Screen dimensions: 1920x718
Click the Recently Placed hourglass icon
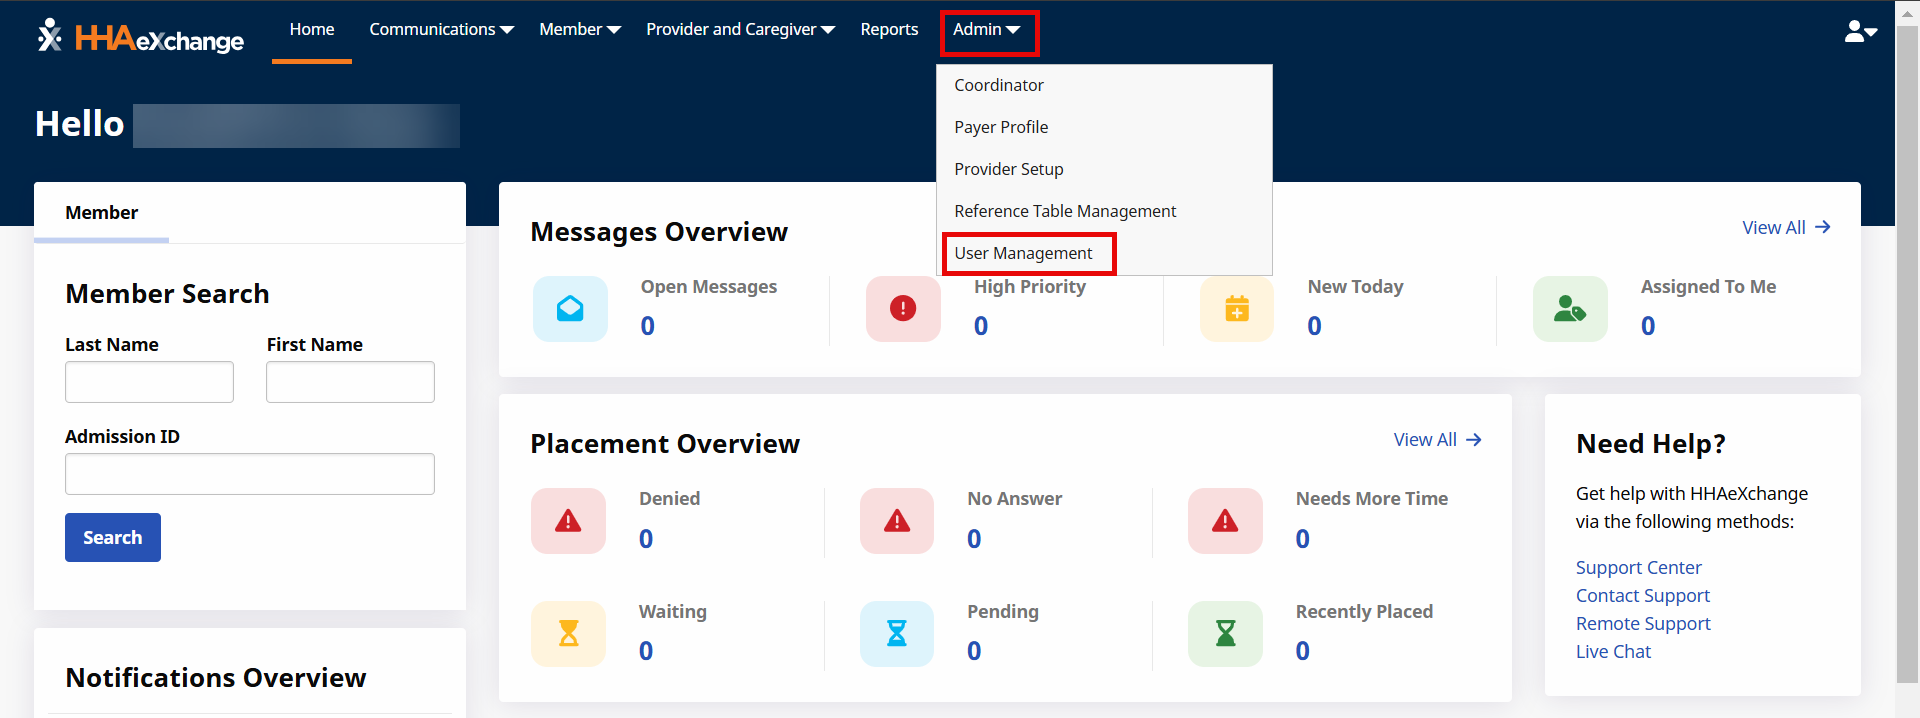click(x=1225, y=633)
